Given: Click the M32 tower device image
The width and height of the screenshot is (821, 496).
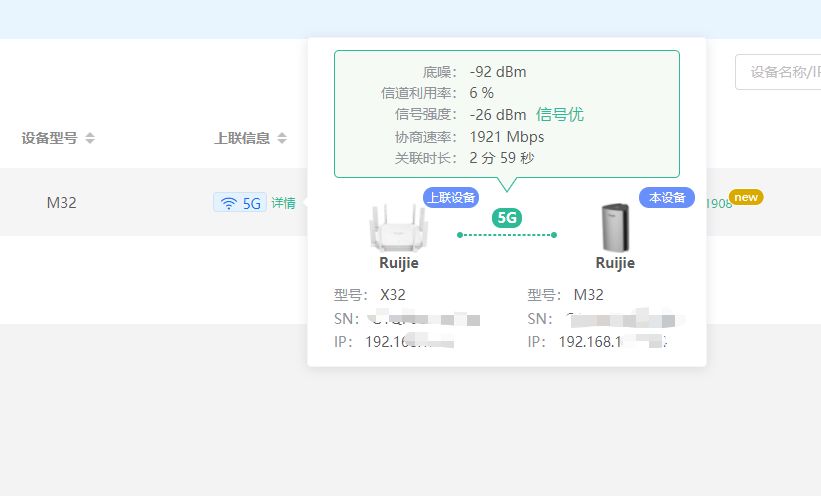Looking at the screenshot, I should pyautogui.click(x=615, y=228).
